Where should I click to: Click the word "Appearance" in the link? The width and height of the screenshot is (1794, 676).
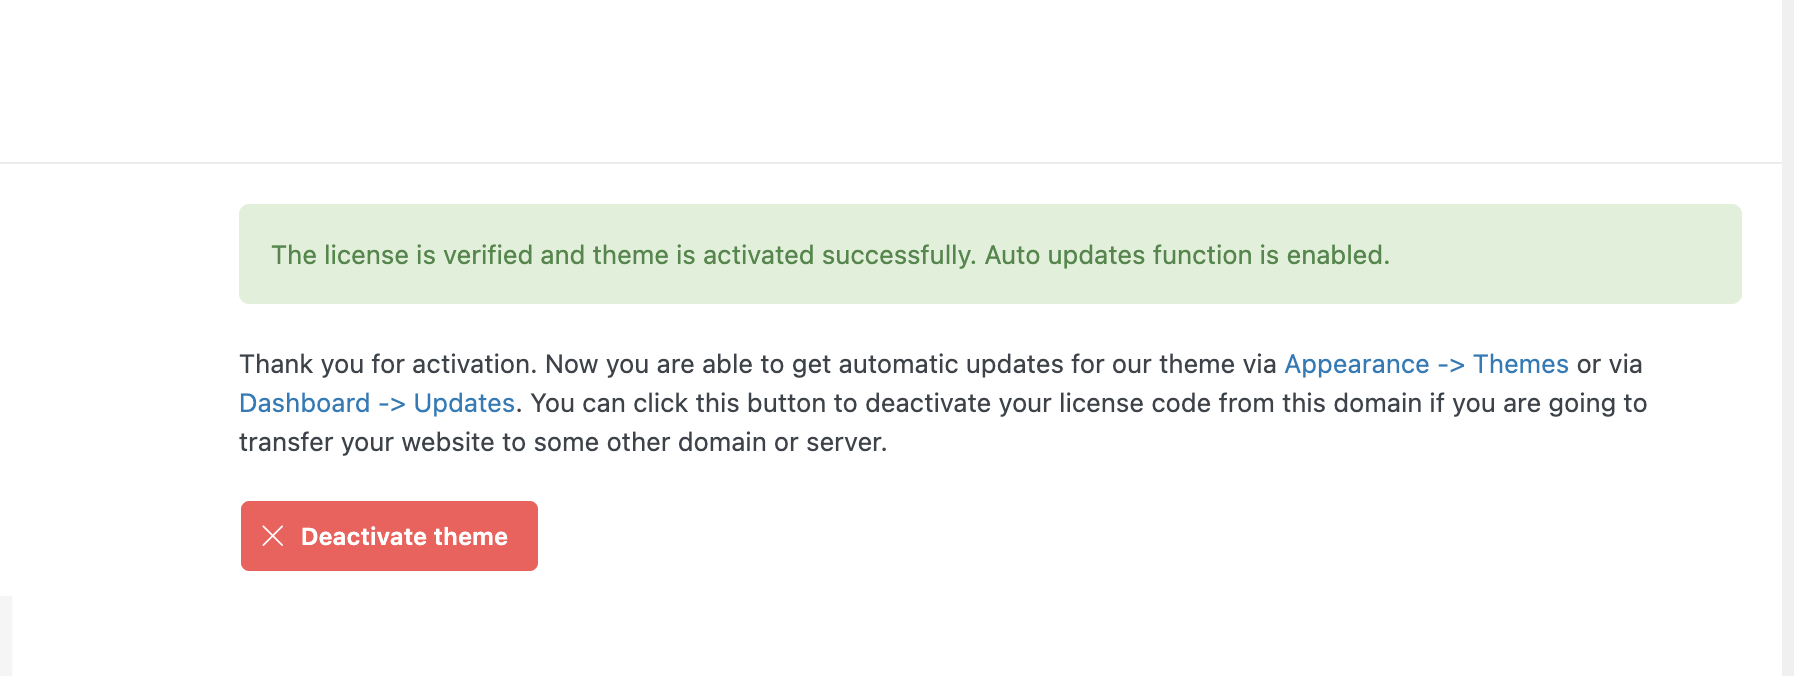[x=1356, y=364]
